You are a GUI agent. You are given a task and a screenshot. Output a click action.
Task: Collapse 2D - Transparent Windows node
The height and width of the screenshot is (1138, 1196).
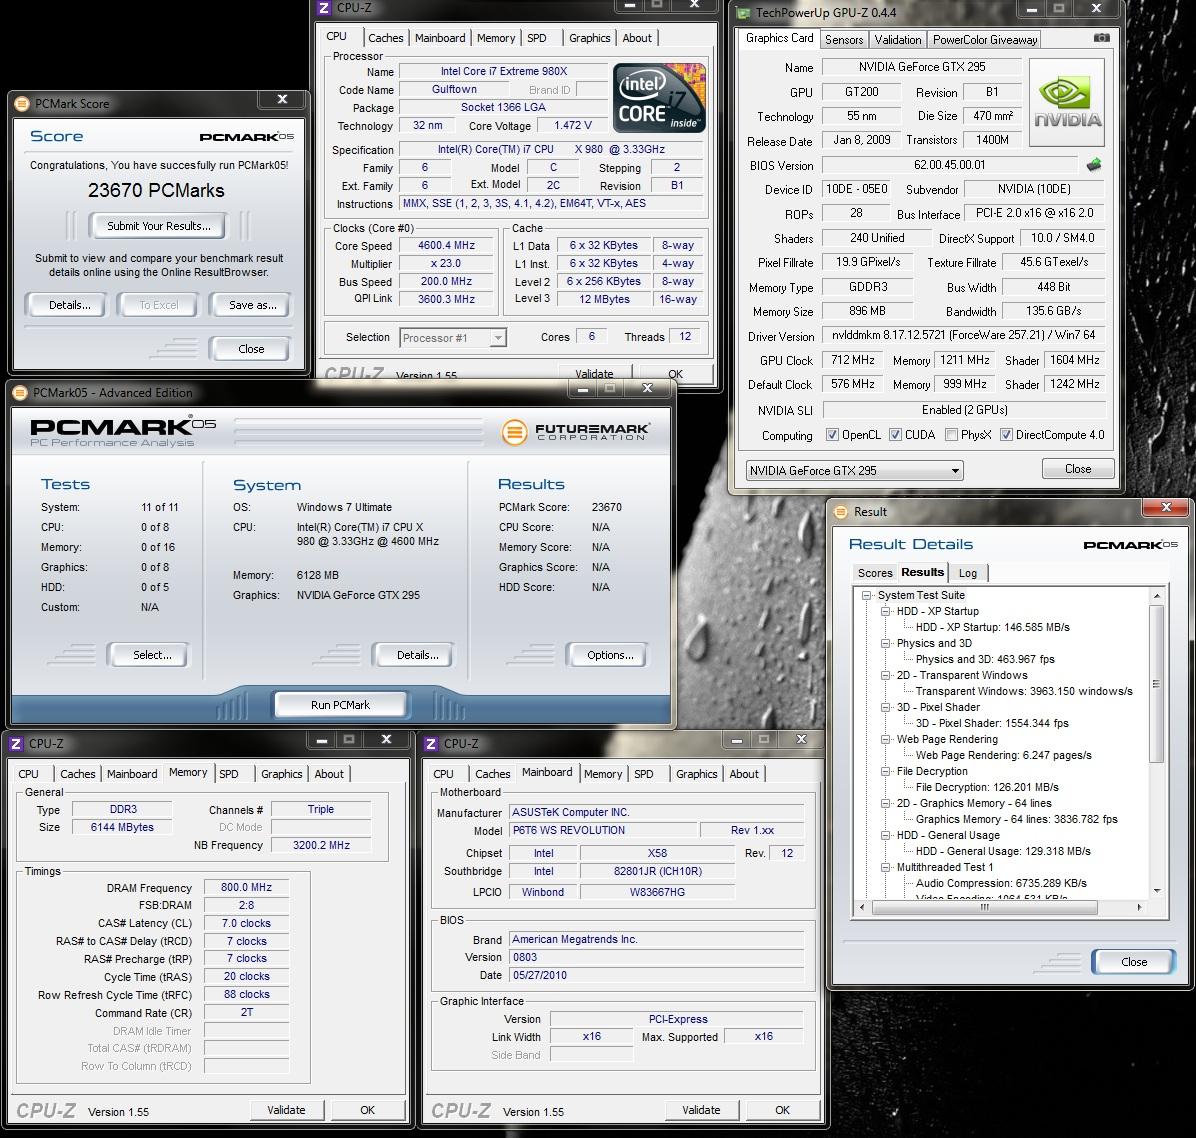click(886, 675)
